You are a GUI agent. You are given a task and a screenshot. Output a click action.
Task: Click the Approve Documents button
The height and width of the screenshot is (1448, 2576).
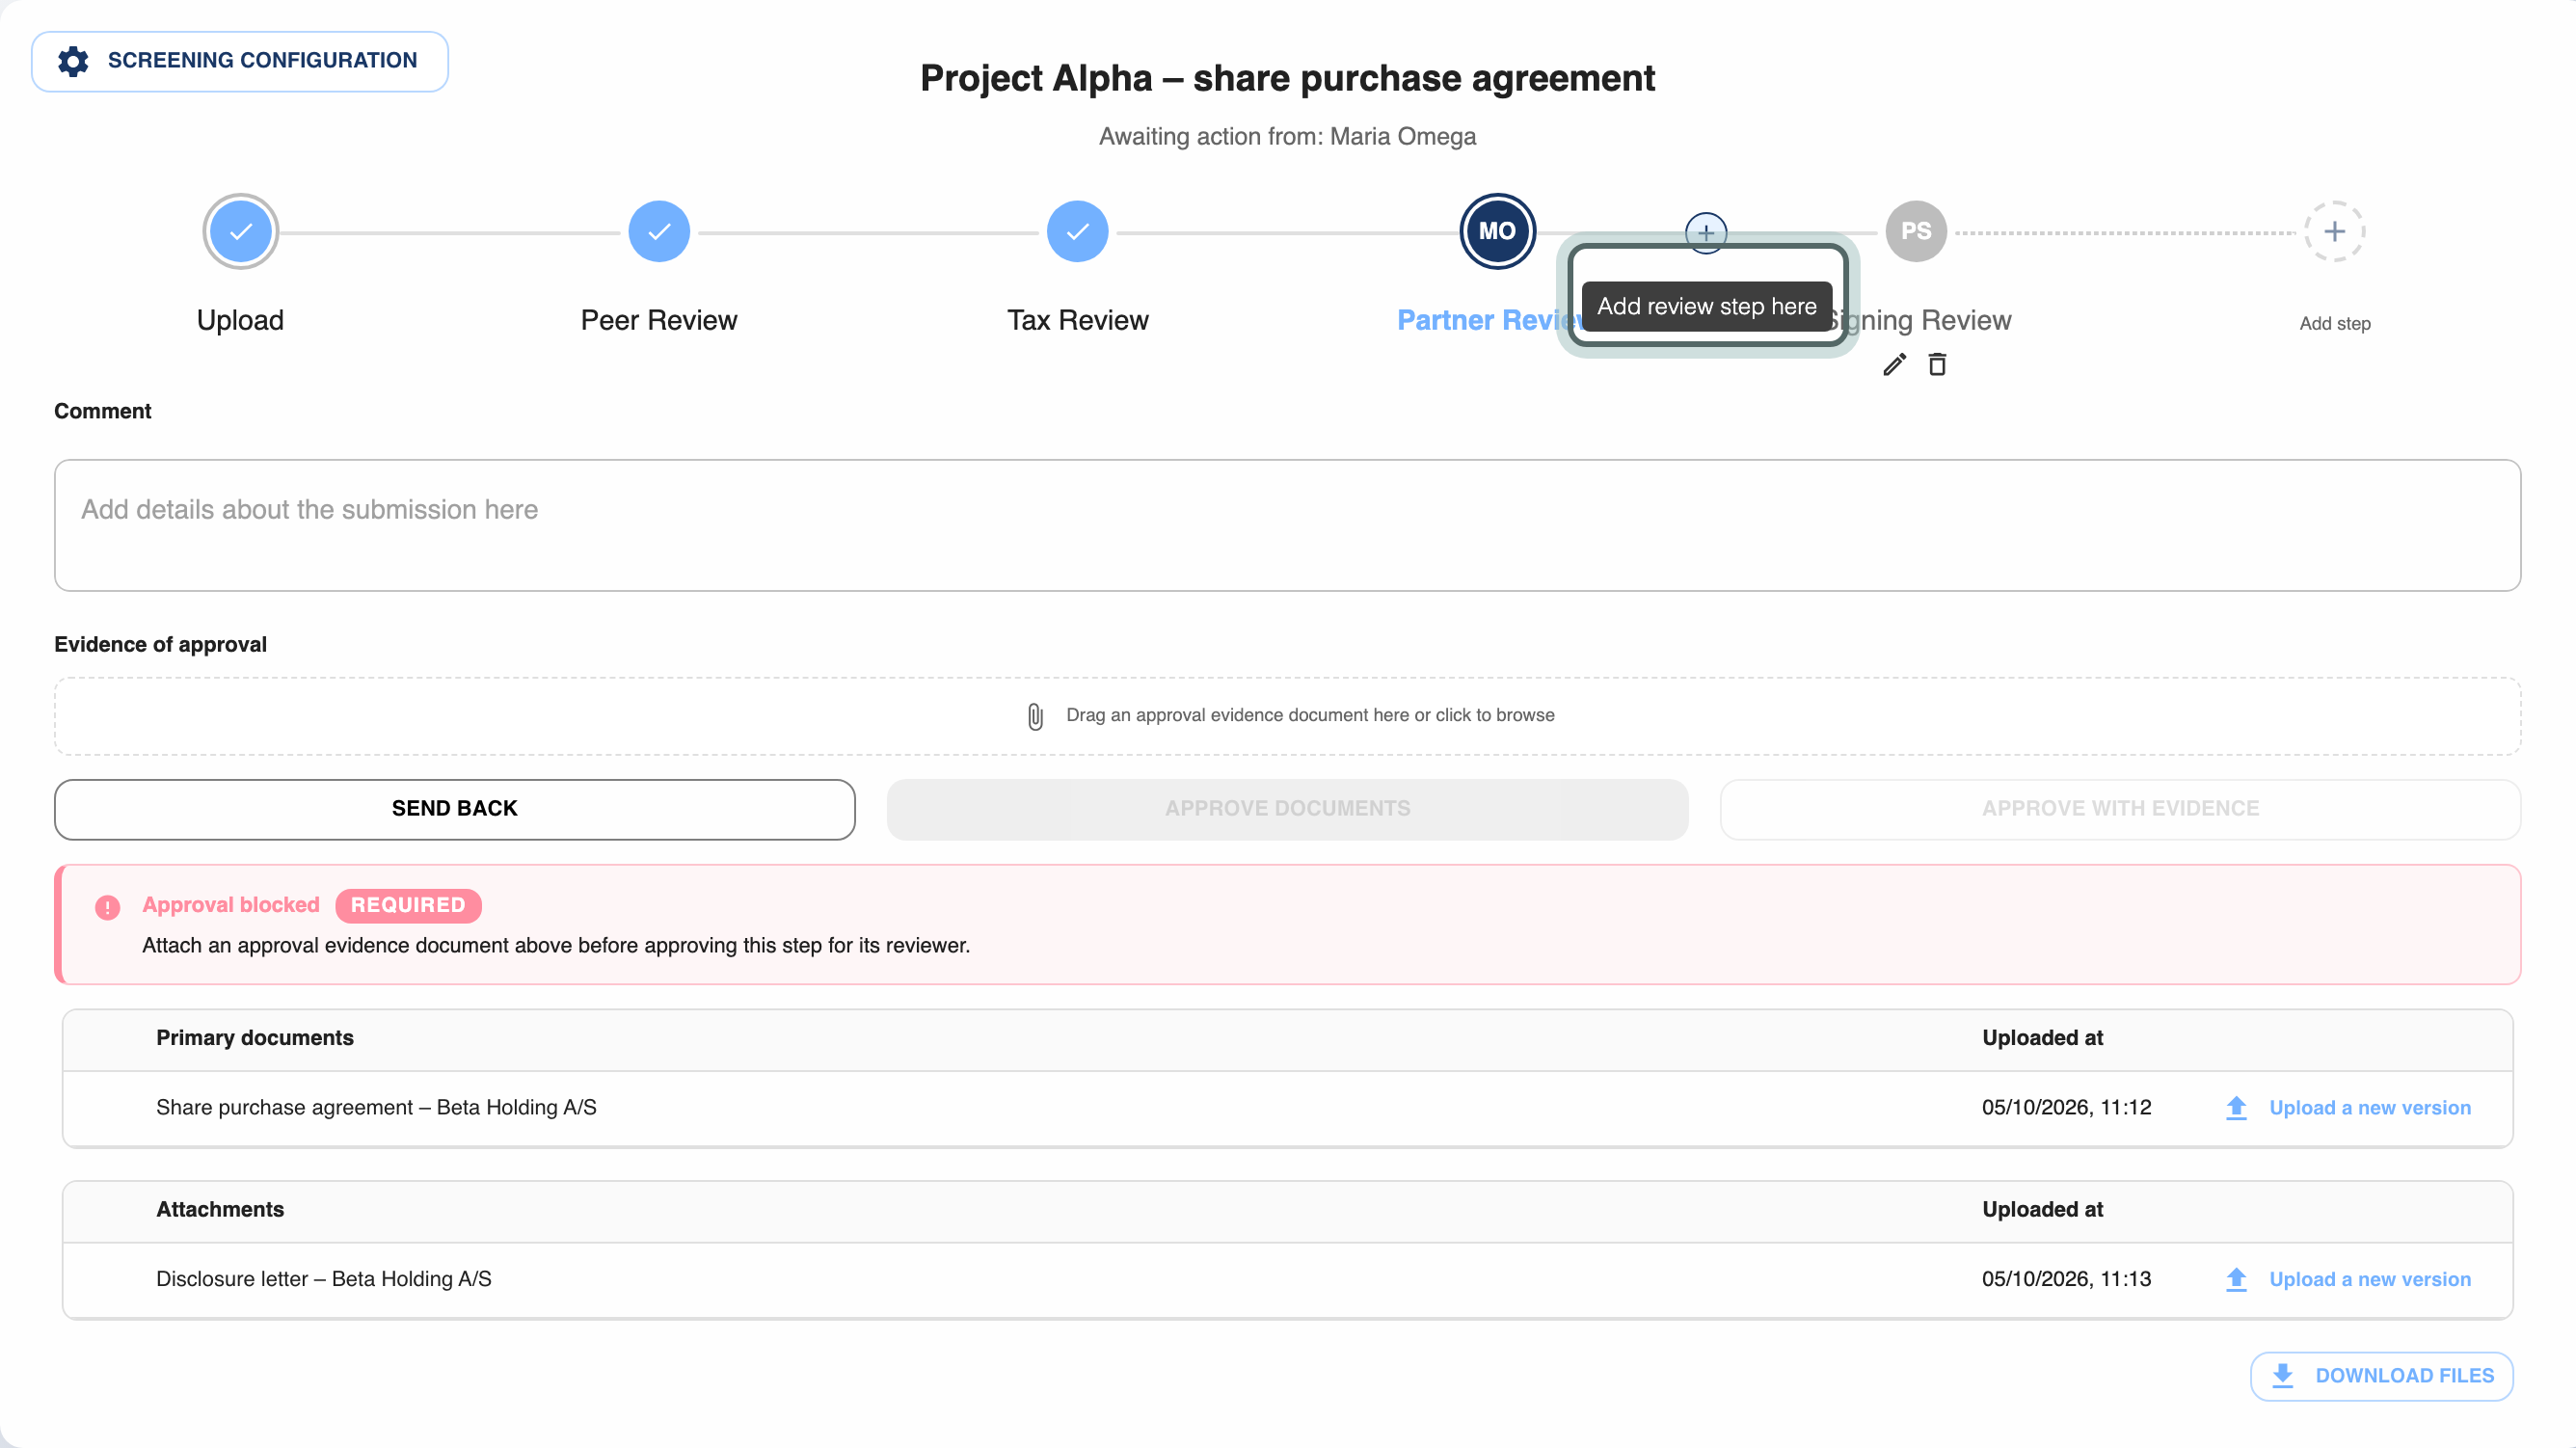pos(1287,809)
